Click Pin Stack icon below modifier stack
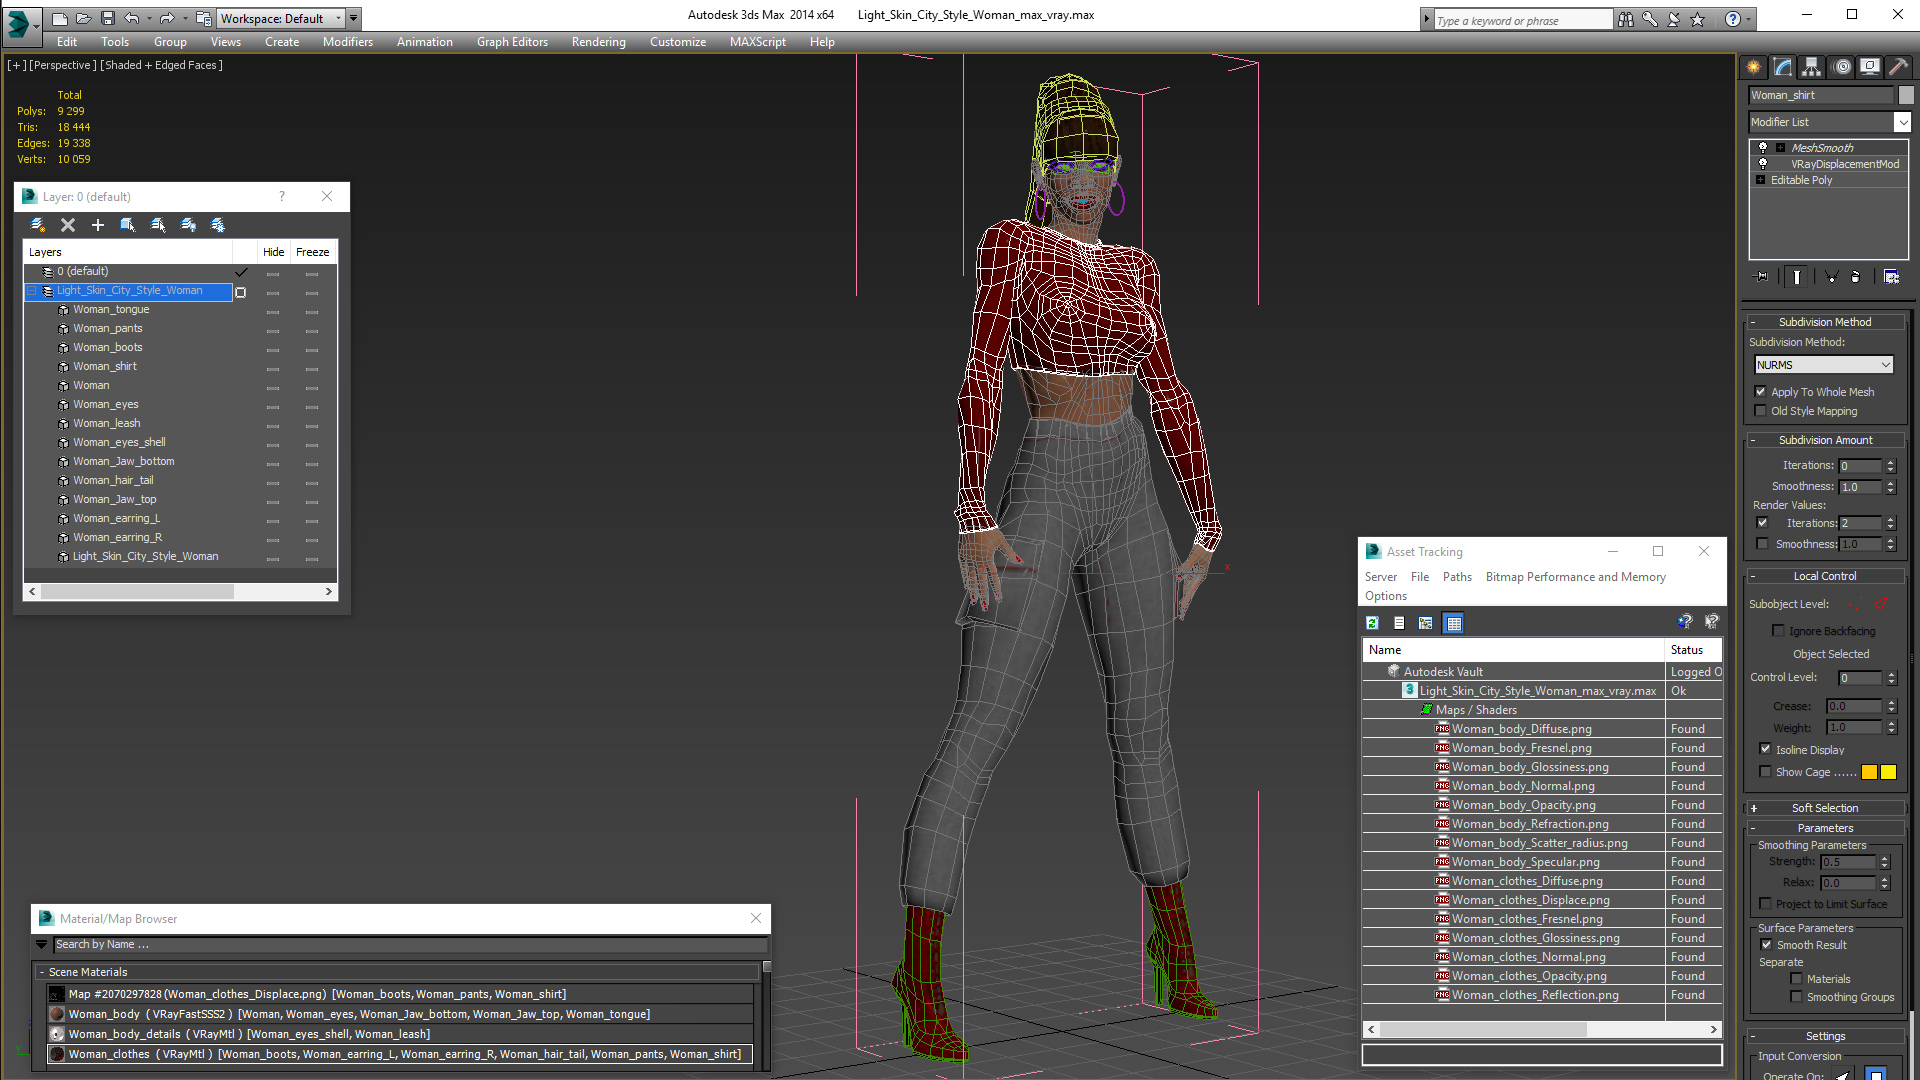Viewport: 1920px width, 1080px height. (1762, 277)
